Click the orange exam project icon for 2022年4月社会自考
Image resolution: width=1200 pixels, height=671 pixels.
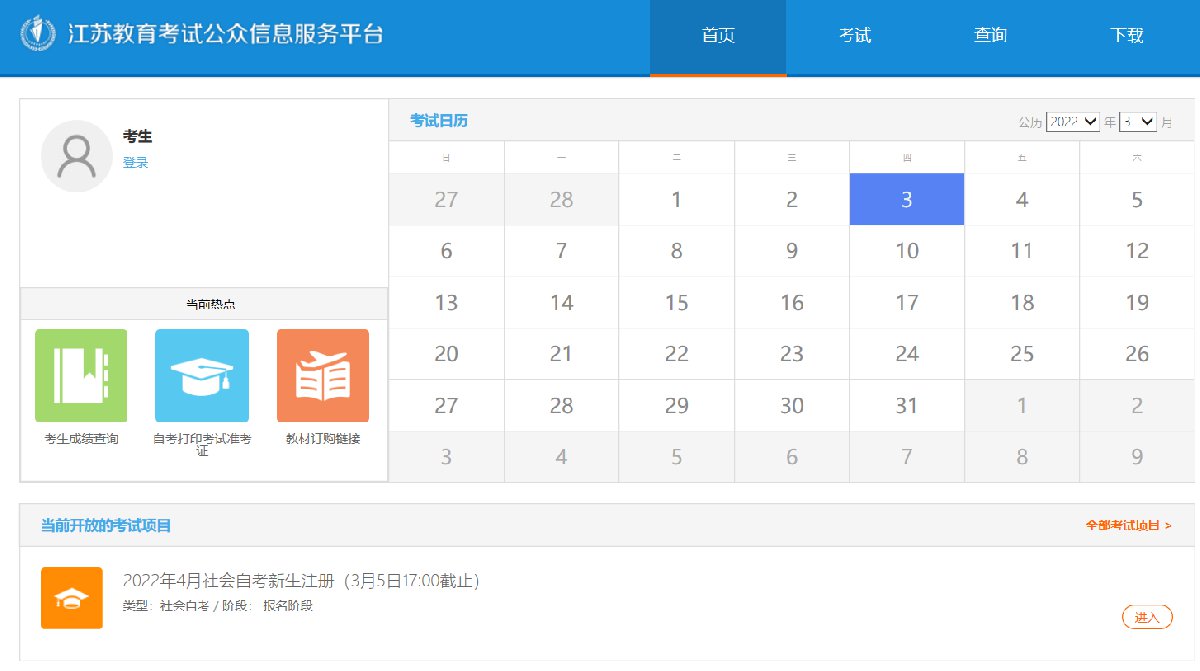[x=72, y=598]
